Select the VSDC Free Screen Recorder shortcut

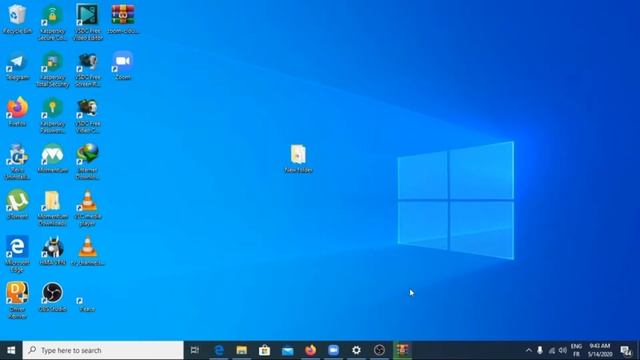click(x=88, y=69)
